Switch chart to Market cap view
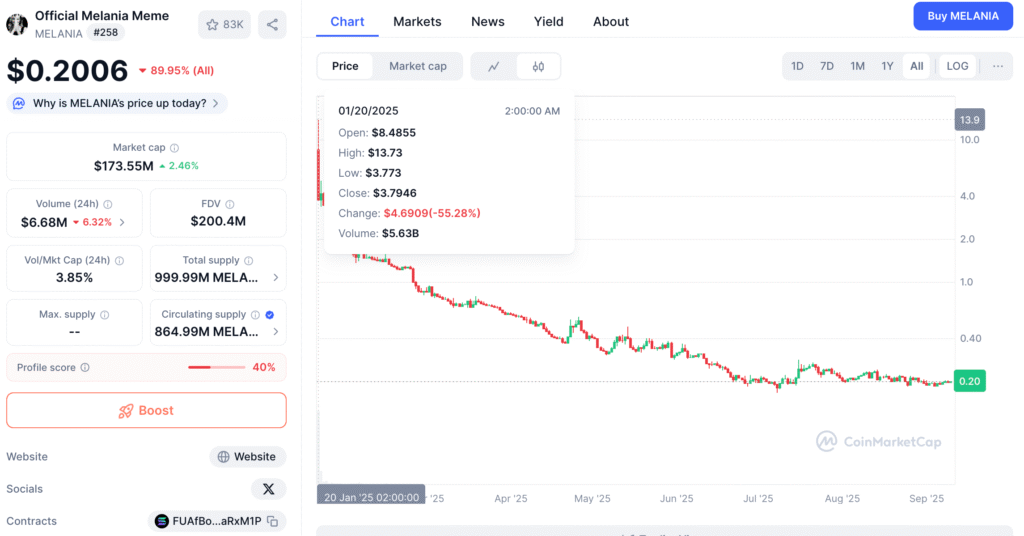Viewport: 1024px width, 536px height. (418, 66)
